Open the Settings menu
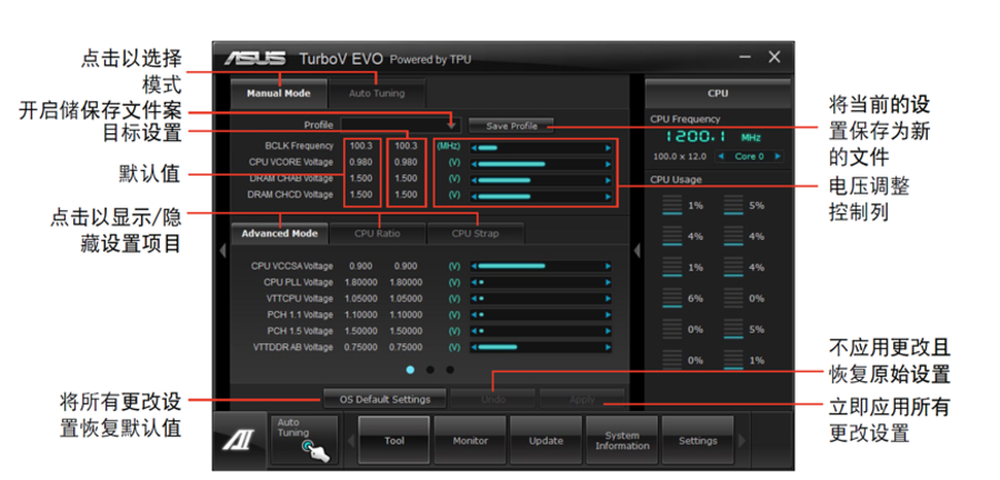 [x=698, y=440]
